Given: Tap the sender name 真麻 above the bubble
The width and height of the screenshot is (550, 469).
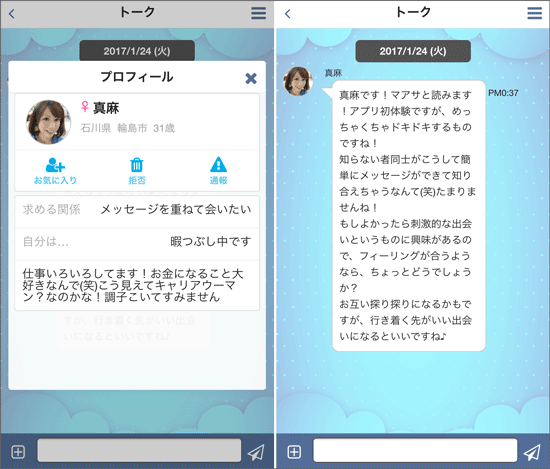Looking at the screenshot, I should [x=333, y=73].
